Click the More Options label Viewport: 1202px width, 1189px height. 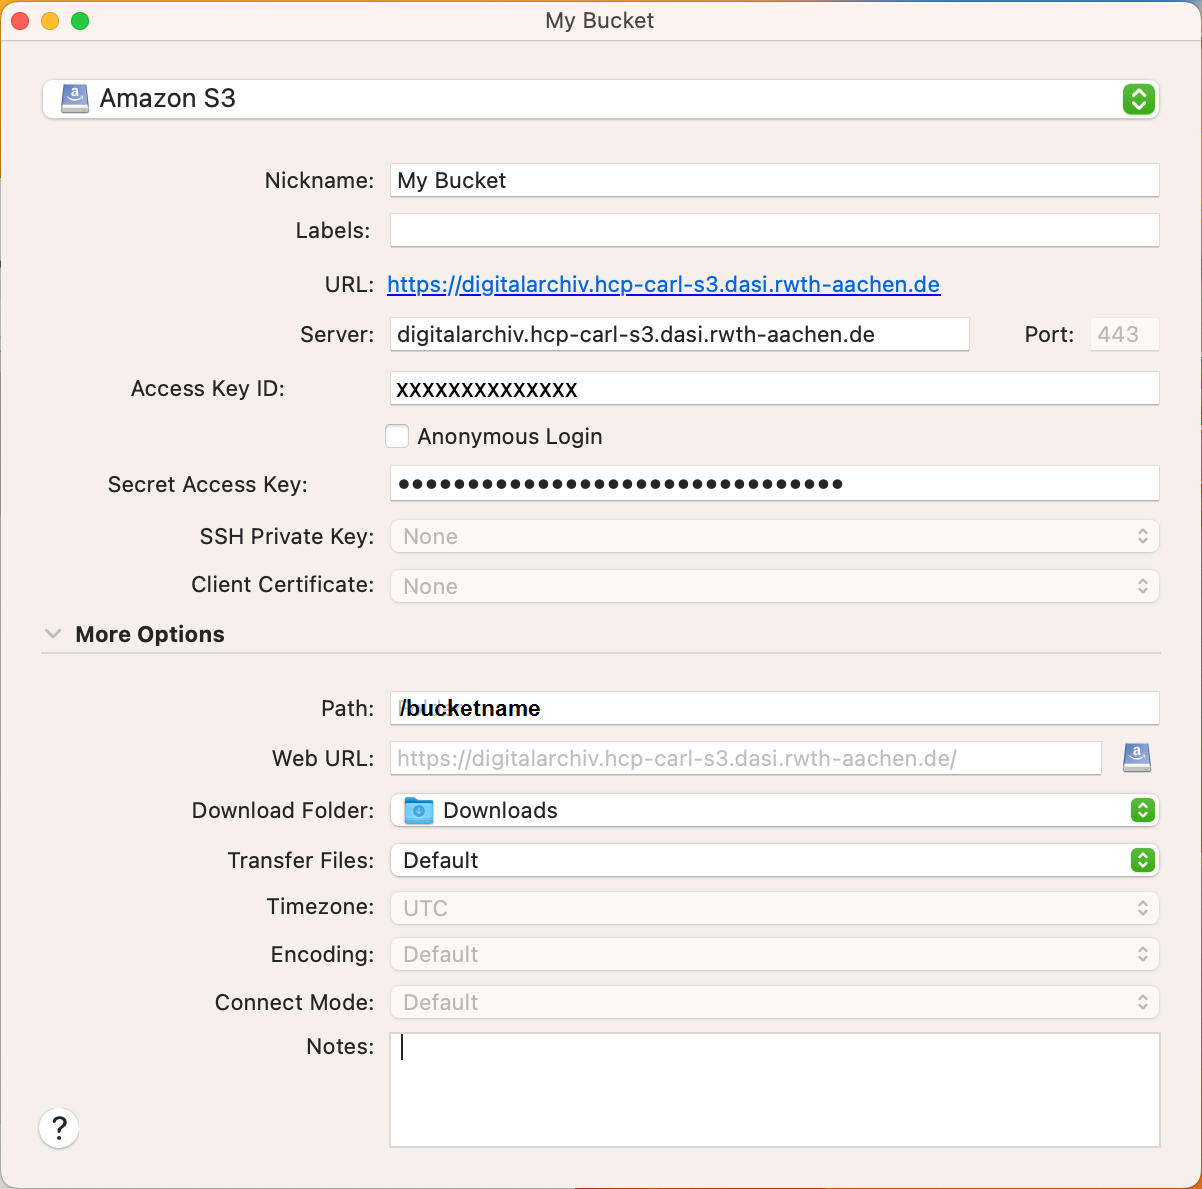(150, 634)
